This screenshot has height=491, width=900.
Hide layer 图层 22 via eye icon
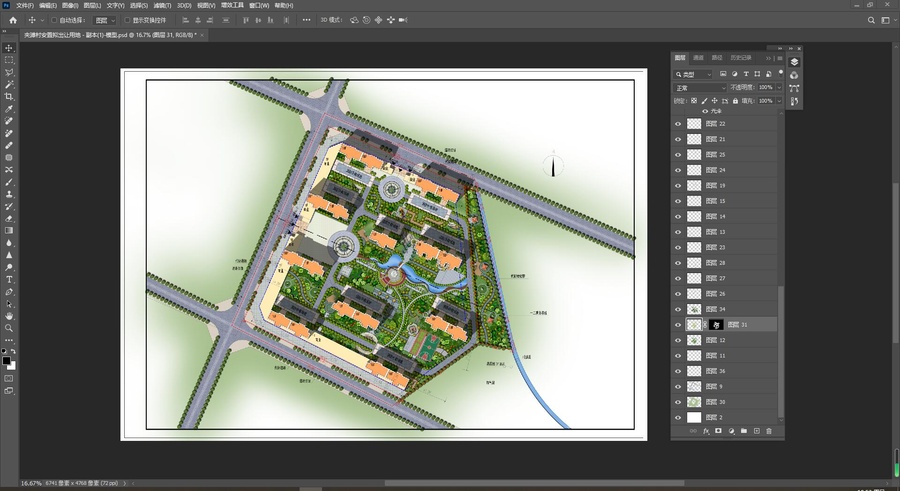coord(678,123)
